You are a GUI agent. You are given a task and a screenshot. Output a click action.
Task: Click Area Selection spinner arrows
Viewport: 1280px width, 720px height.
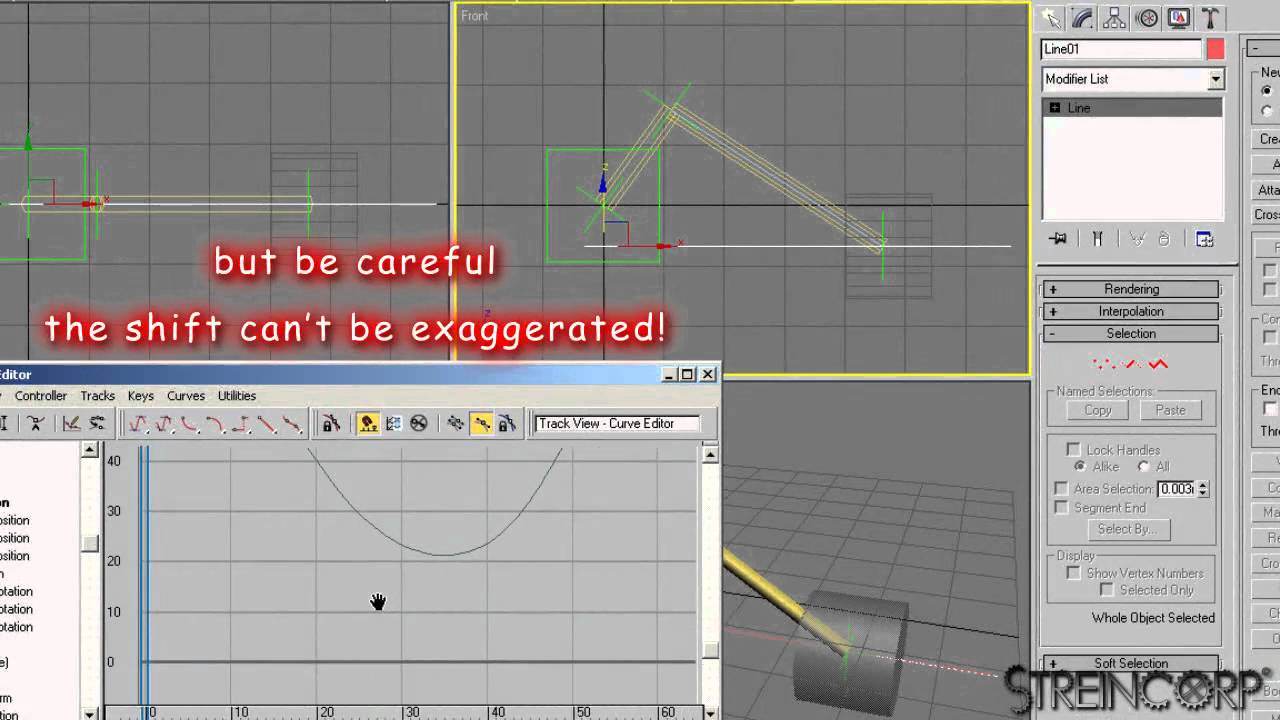coord(1203,489)
